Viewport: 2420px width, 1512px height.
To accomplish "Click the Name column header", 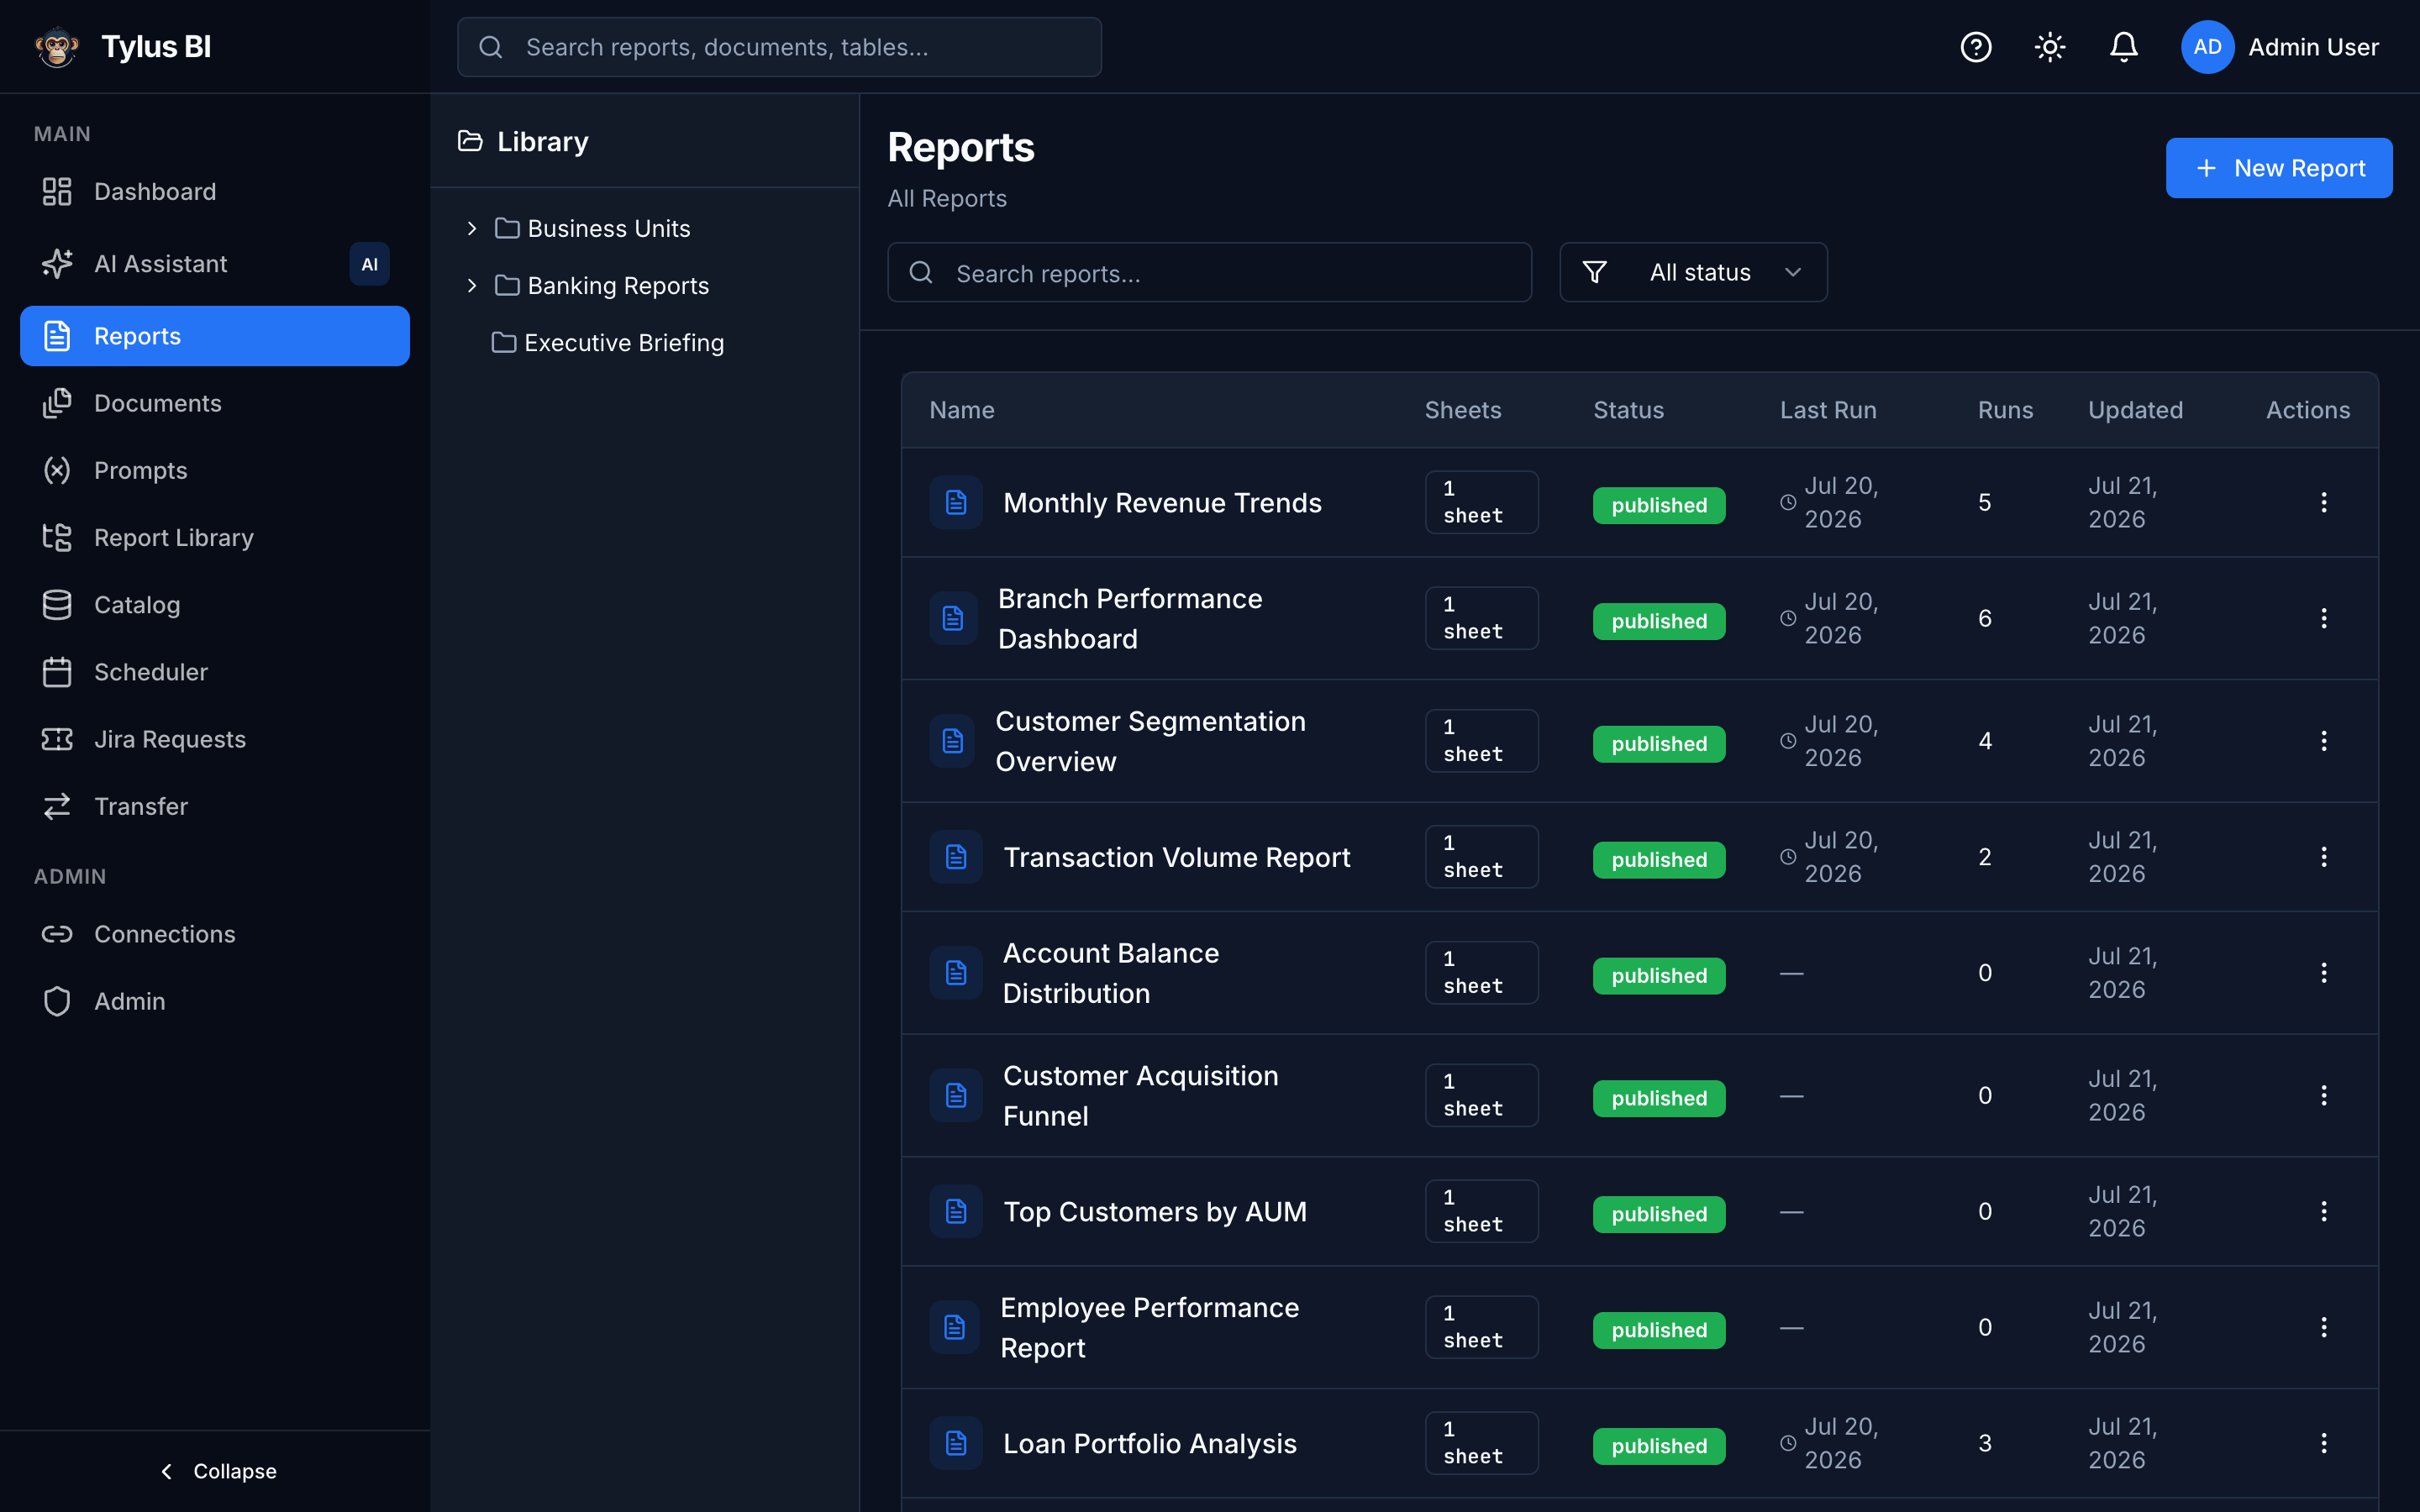I will point(961,410).
